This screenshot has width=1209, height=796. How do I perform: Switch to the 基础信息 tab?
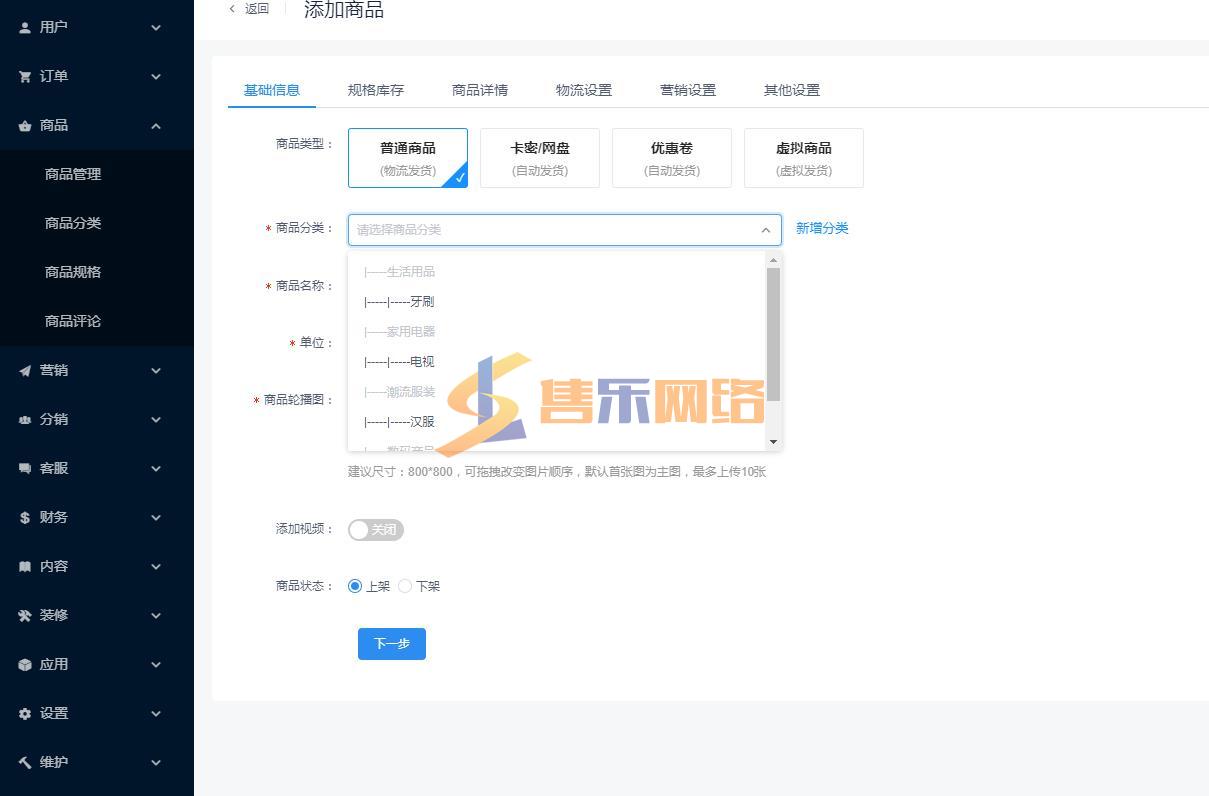tap(272, 90)
